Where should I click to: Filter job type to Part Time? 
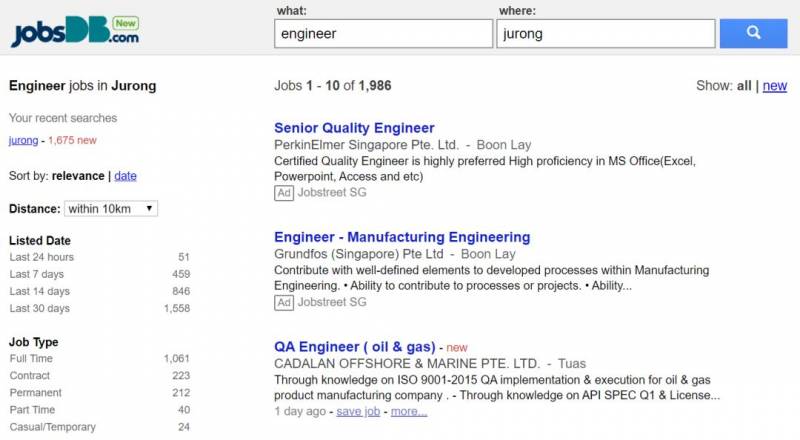pos(32,410)
